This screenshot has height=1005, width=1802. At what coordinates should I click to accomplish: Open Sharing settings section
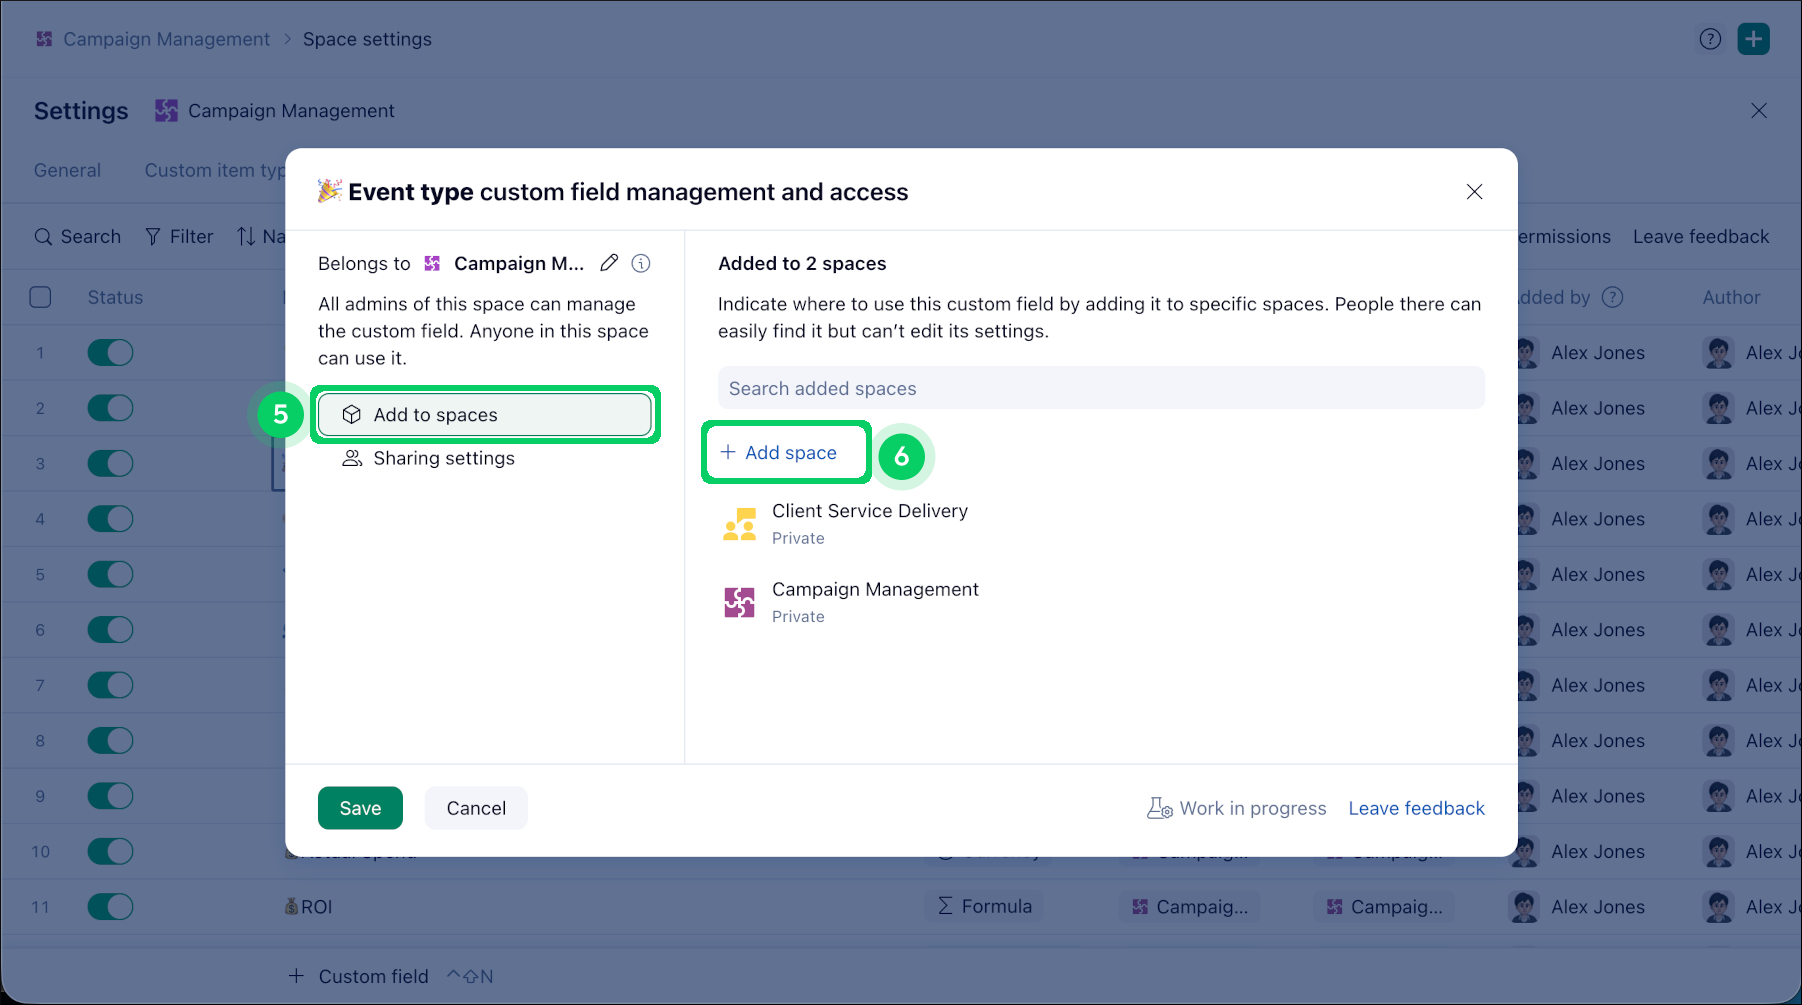pos(428,458)
